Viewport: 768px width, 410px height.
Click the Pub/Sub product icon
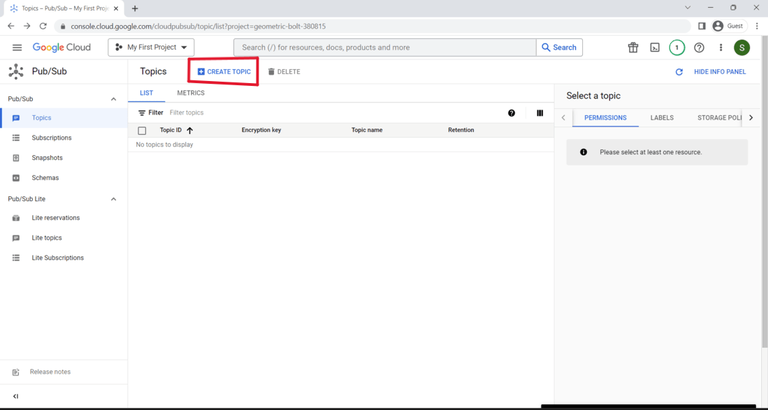click(16, 72)
